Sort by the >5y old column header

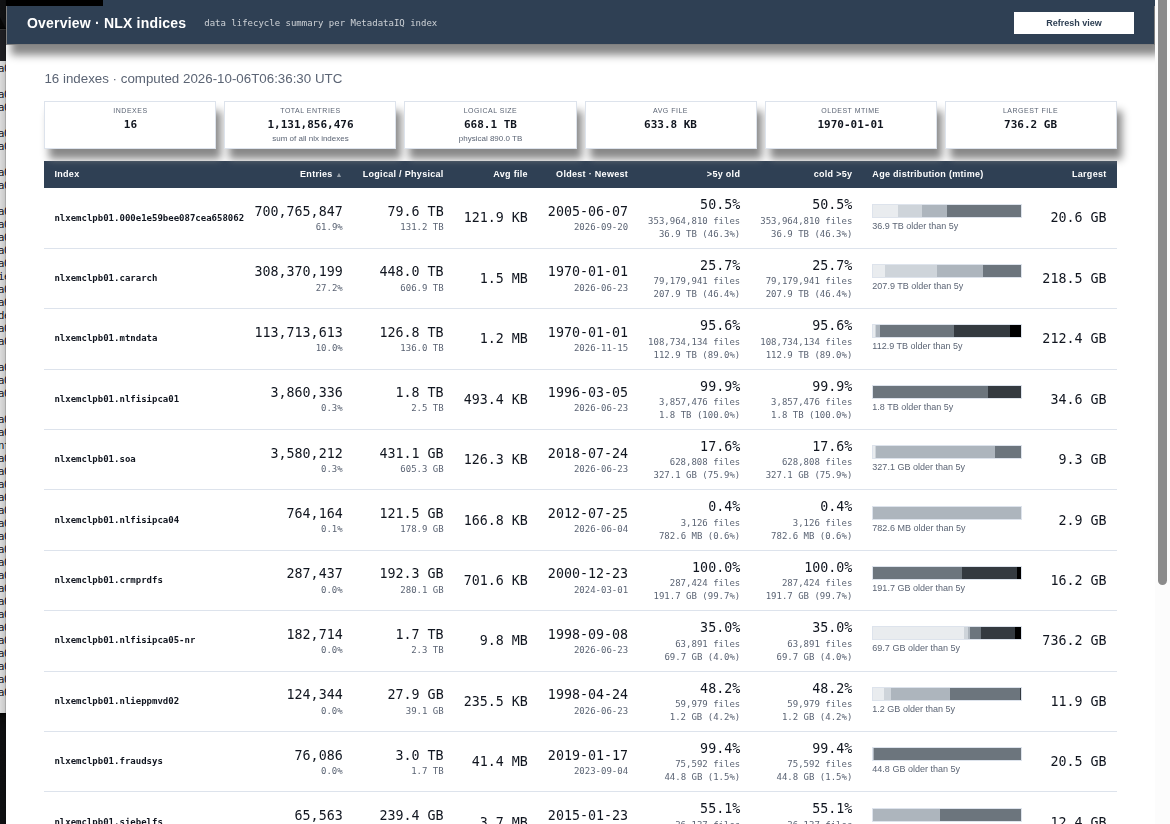723,174
